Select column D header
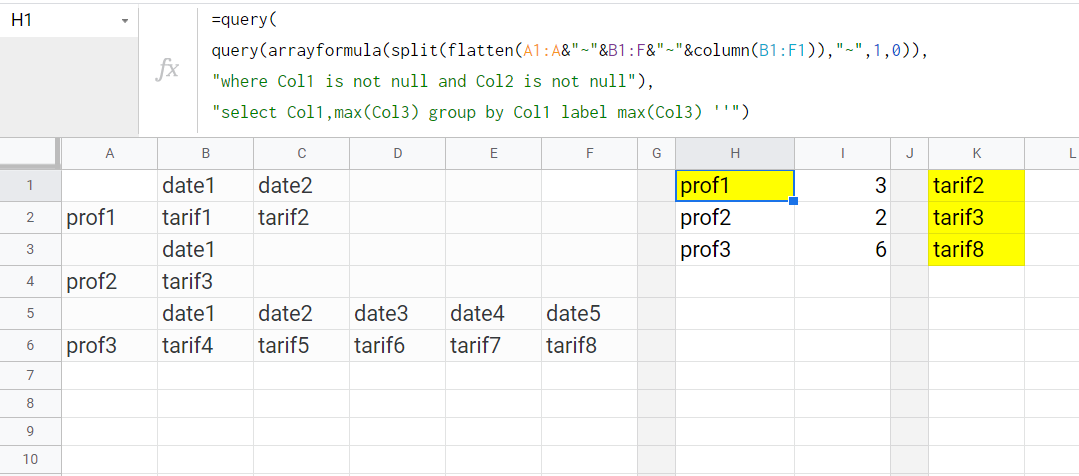 tap(397, 153)
